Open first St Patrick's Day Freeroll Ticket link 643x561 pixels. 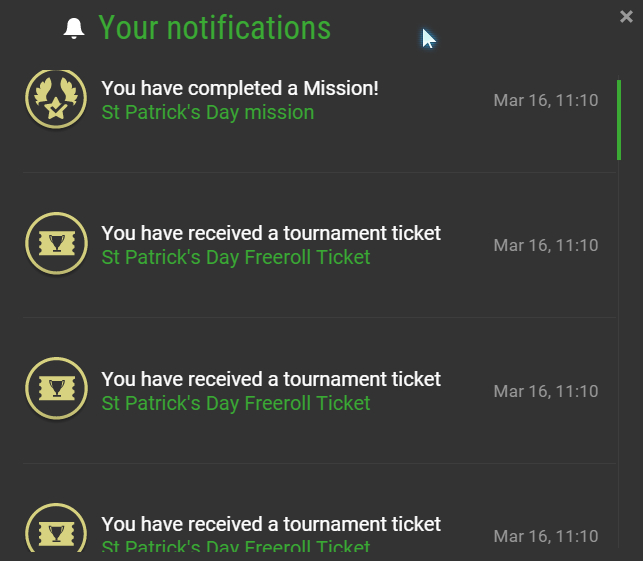pos(236,258)
